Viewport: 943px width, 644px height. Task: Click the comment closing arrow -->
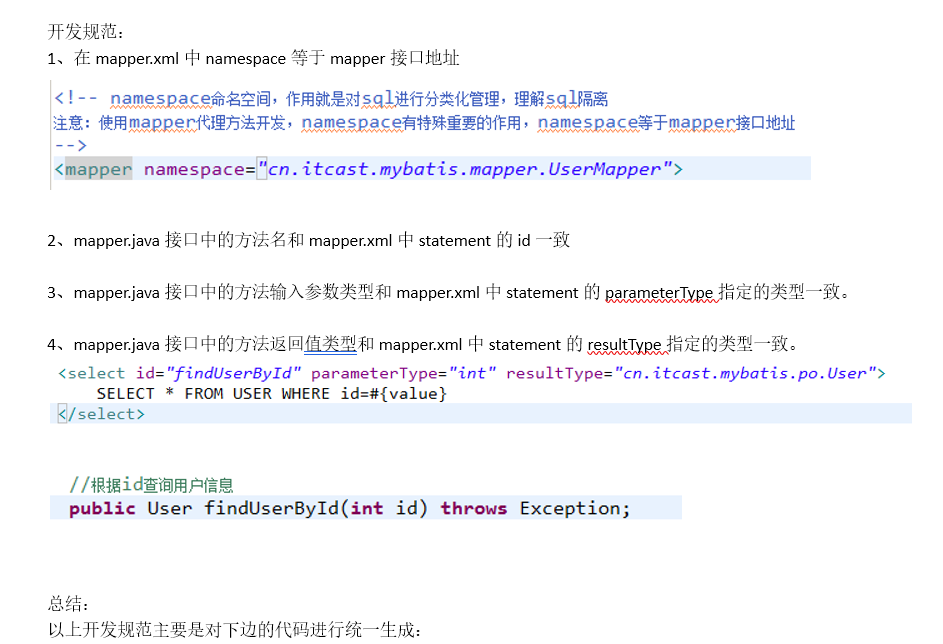click(70, 146)
